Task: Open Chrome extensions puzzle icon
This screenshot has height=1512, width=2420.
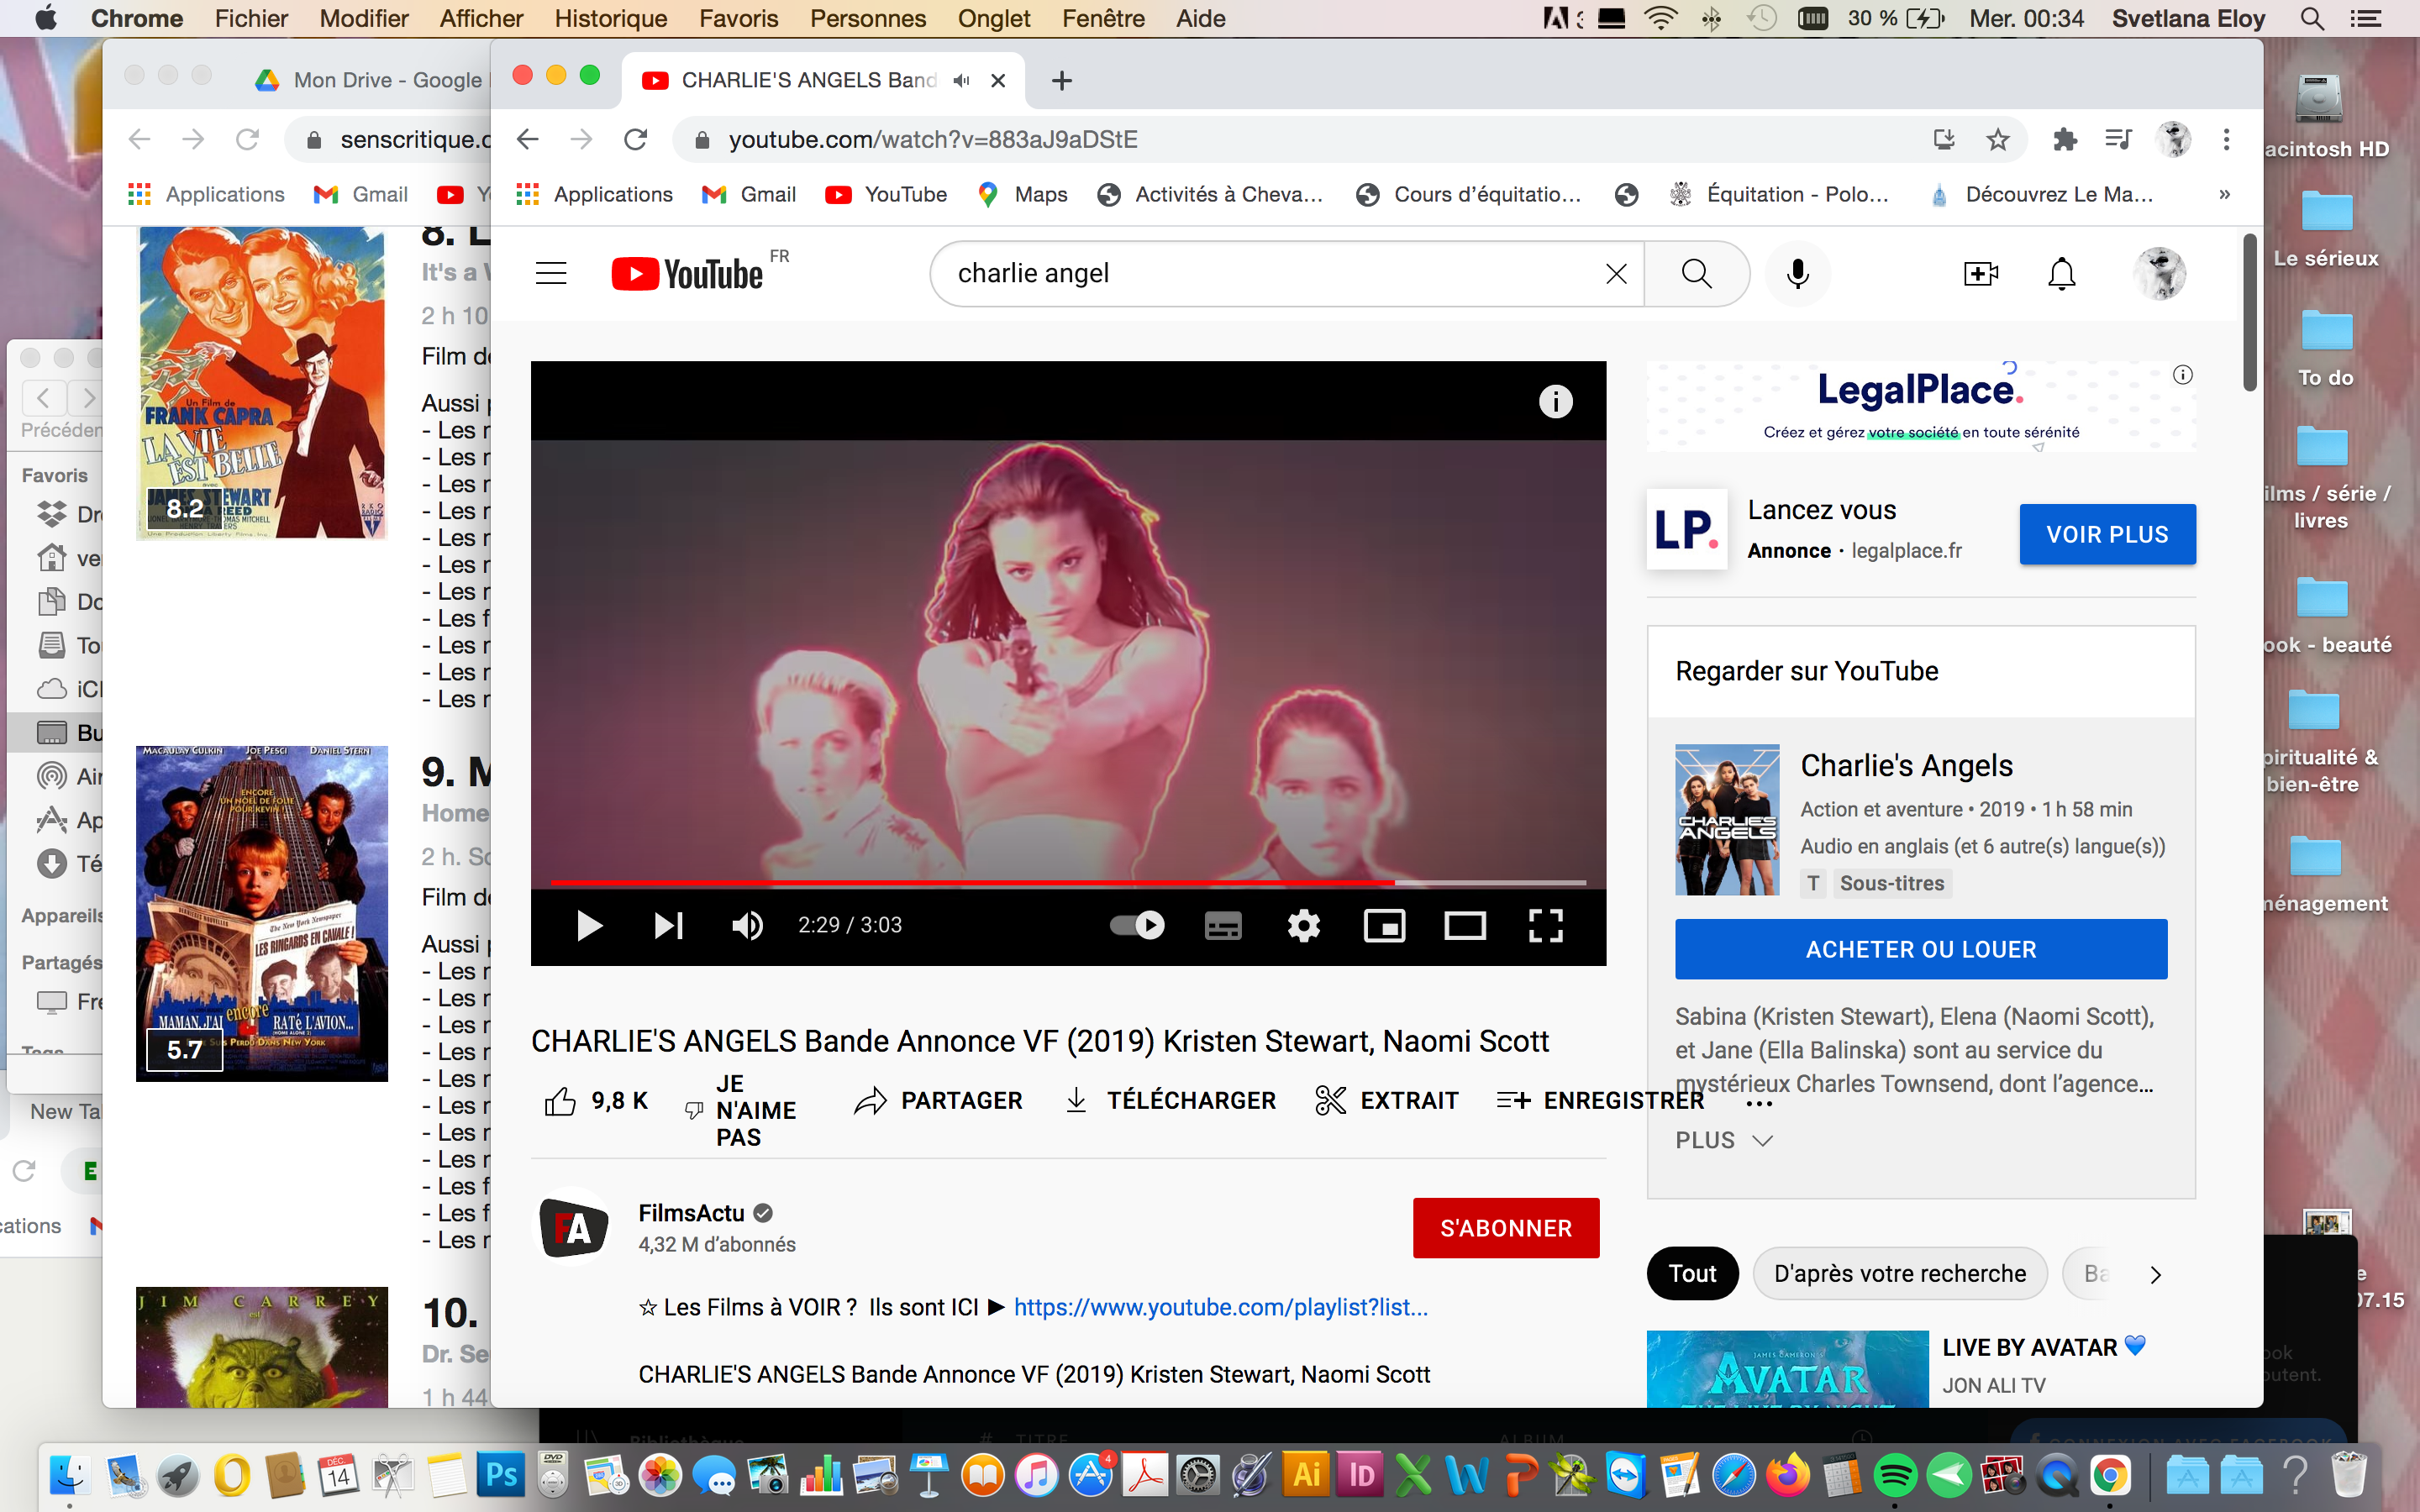Action: [2065, 139]
